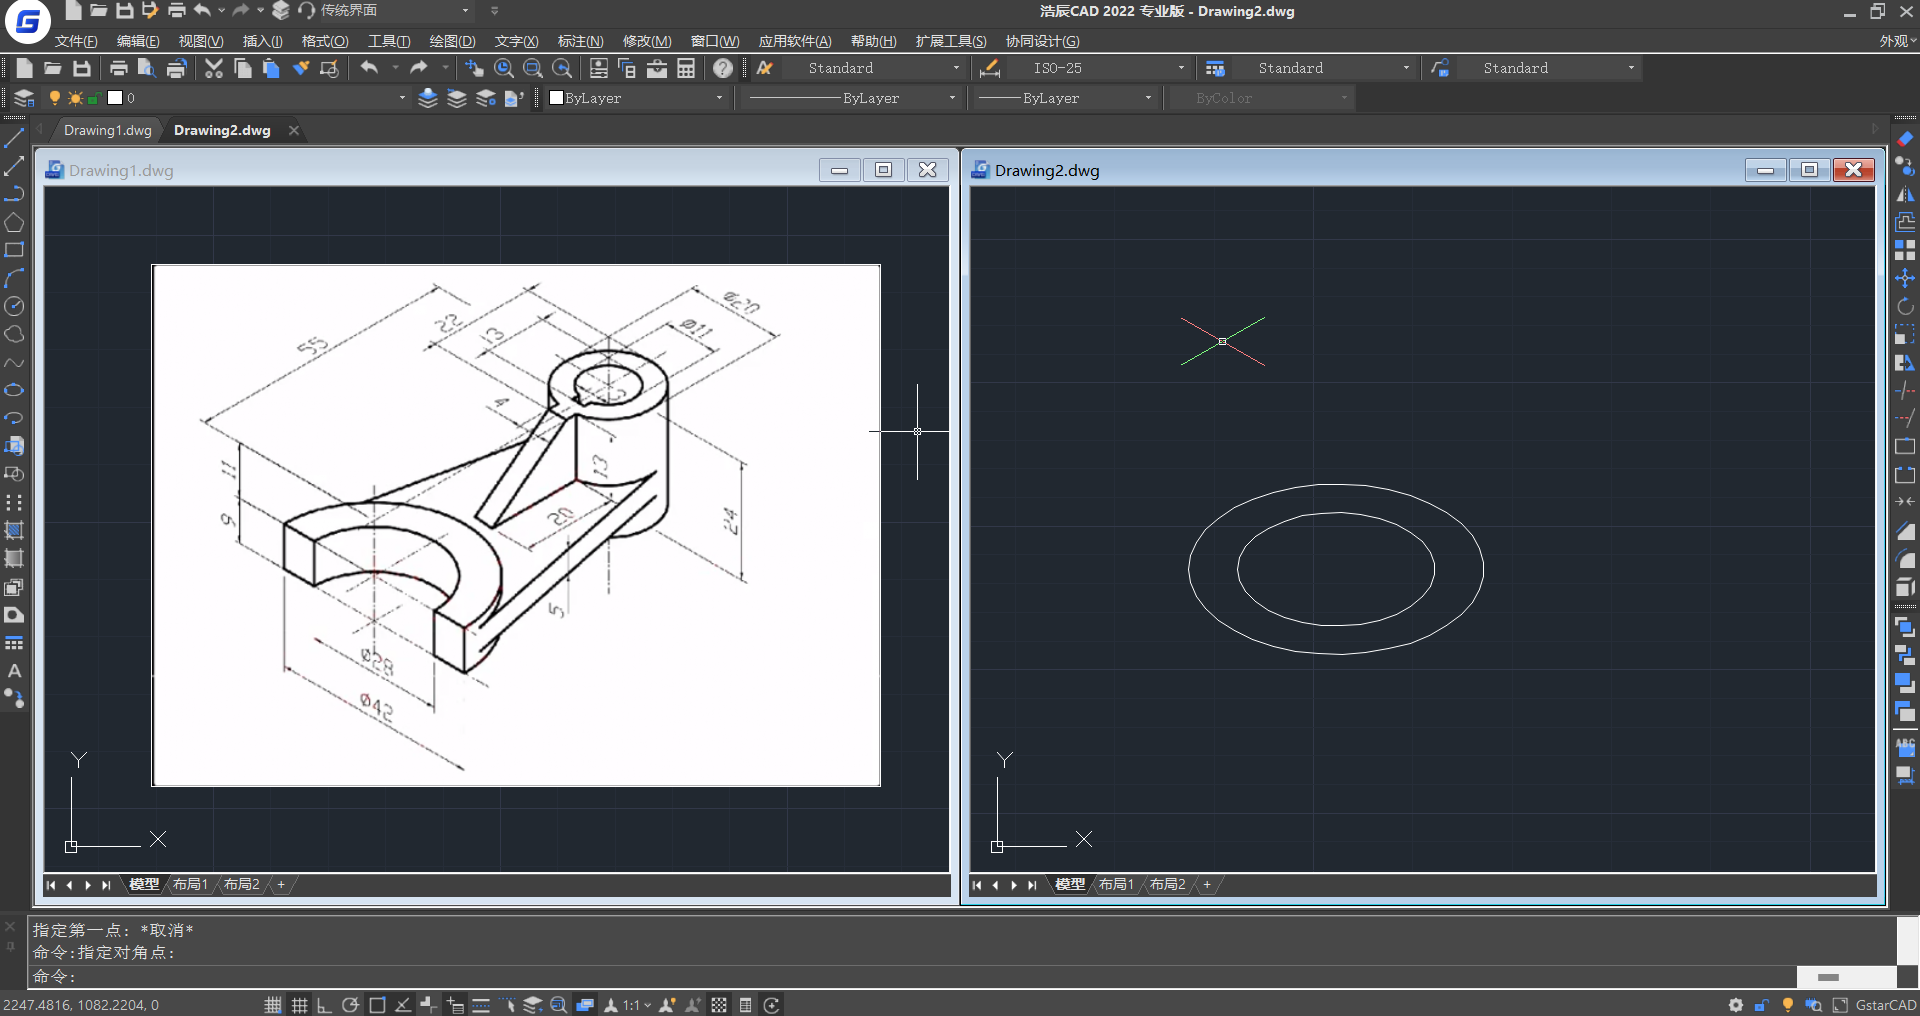
Task: Open Layer Properties Manager icon
Action: coord(24,98)
